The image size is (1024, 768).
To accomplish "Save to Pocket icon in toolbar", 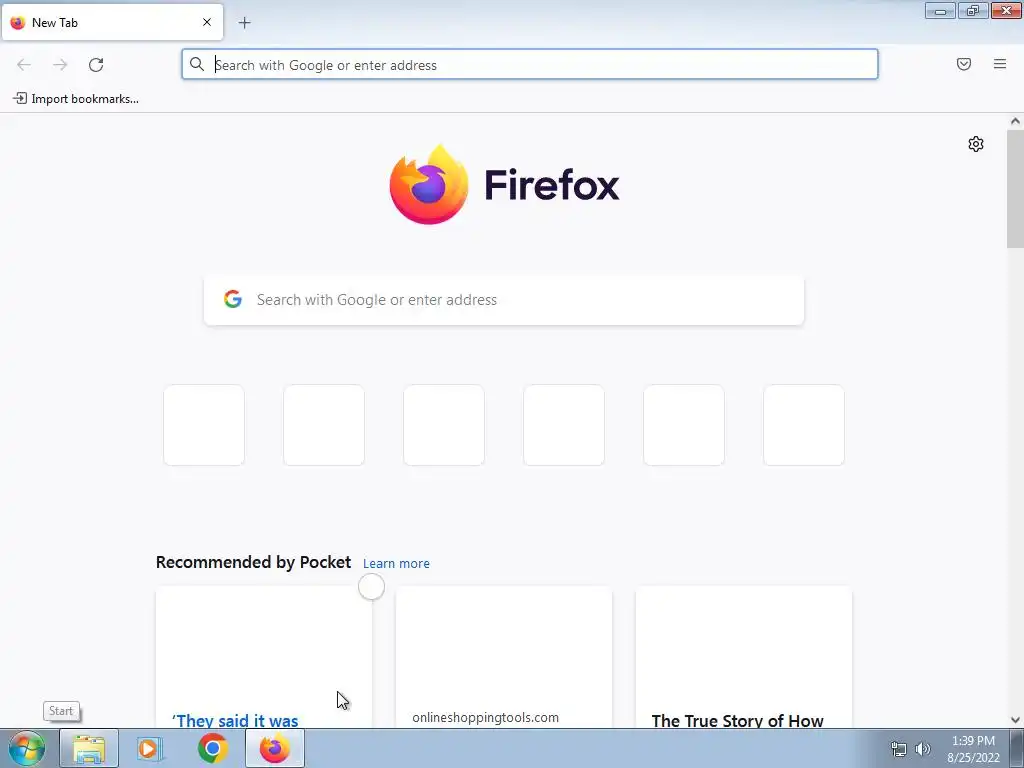I will pos(964,64).
